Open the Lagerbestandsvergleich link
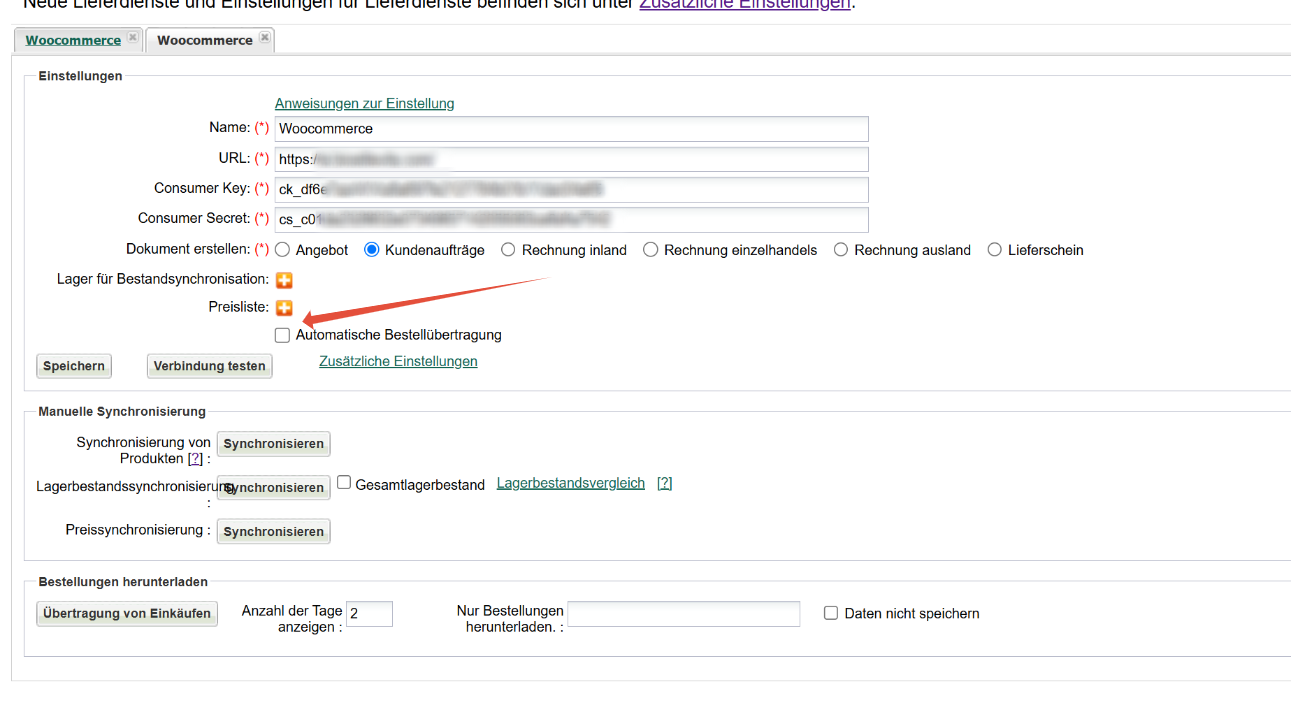Viewport: 1291px width, 712px height. [571, 483]
